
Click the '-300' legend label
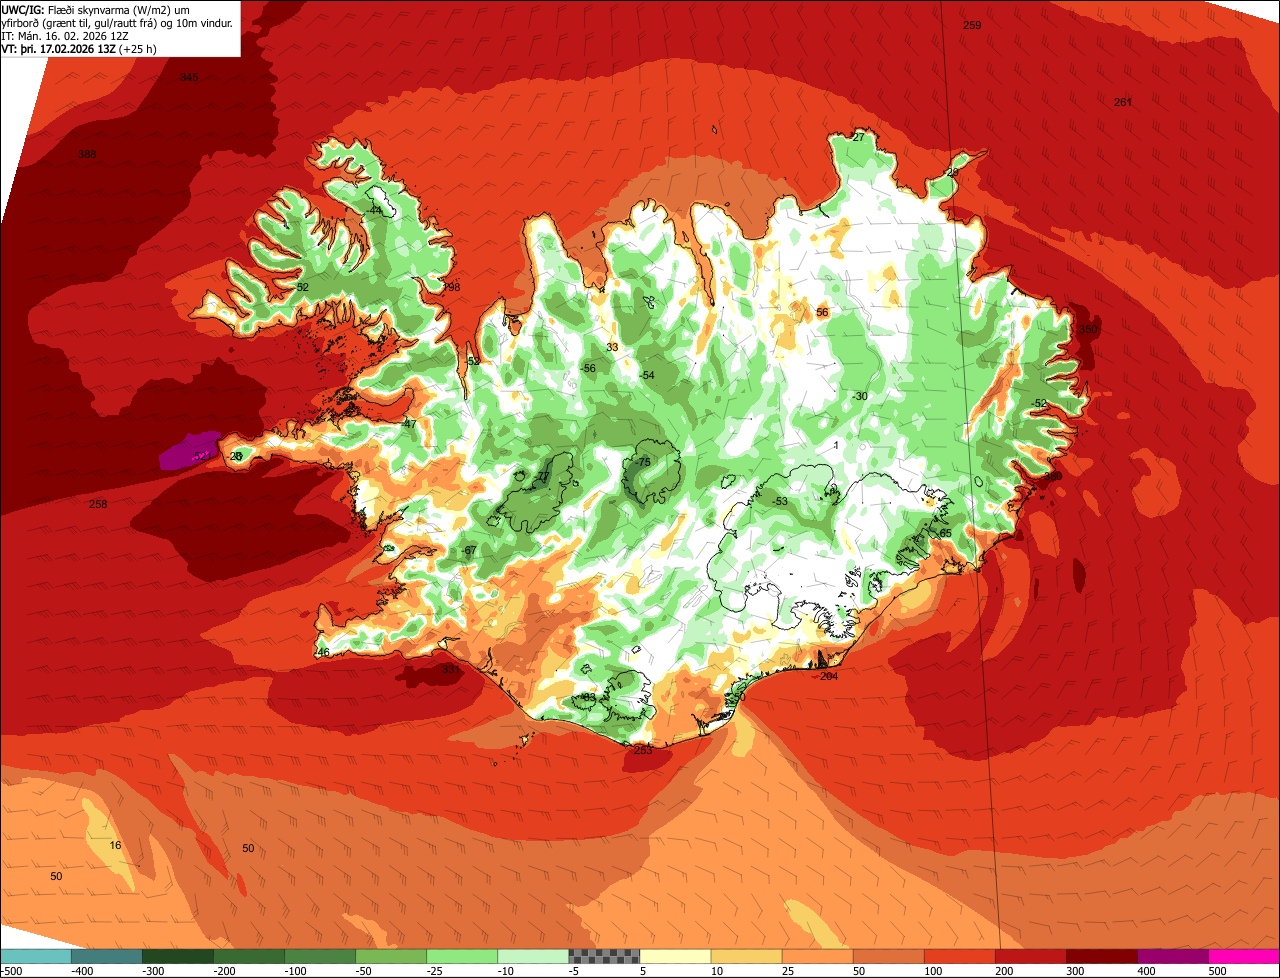point(153,970)
